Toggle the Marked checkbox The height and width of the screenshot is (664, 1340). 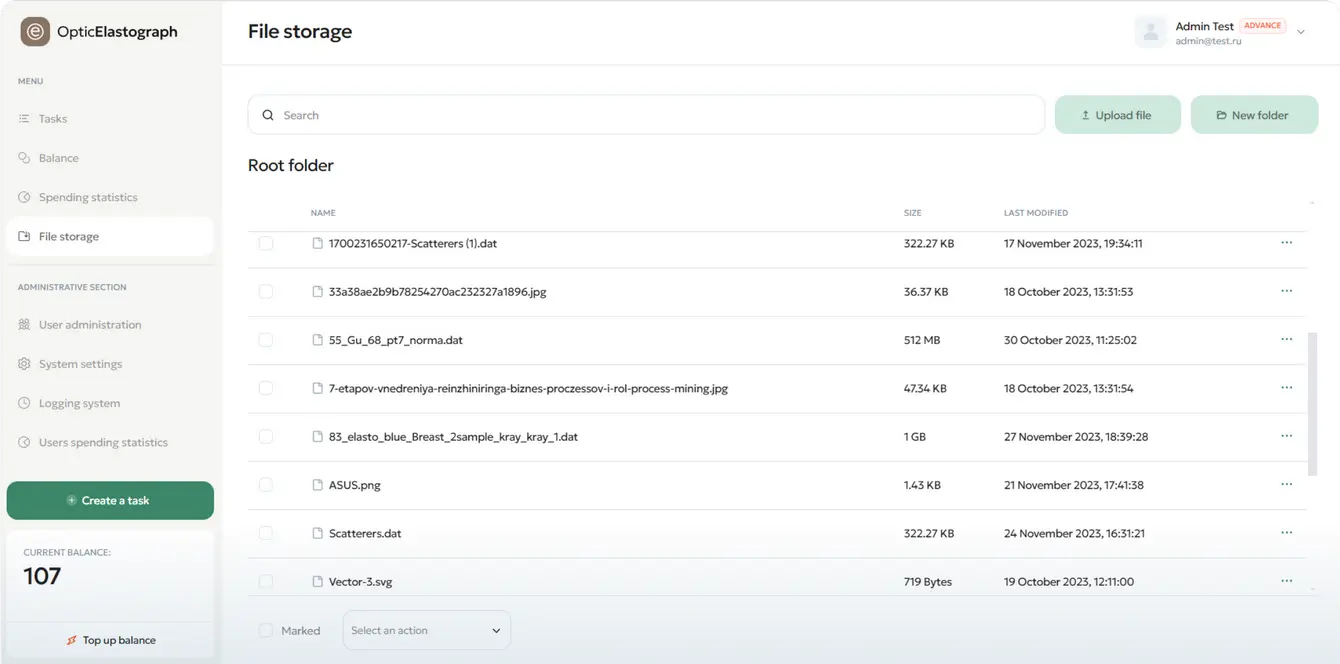coord(266,631)
